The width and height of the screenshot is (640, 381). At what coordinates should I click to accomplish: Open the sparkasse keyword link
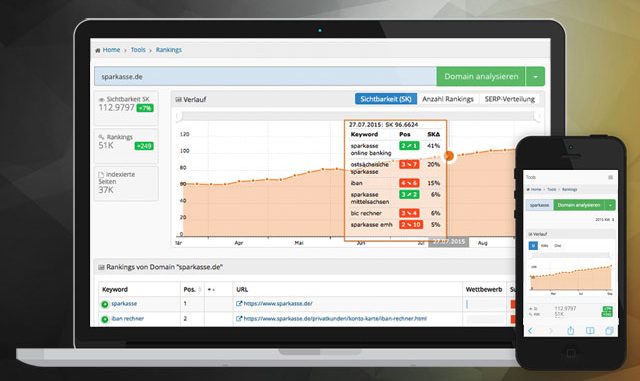coord(124,303)
